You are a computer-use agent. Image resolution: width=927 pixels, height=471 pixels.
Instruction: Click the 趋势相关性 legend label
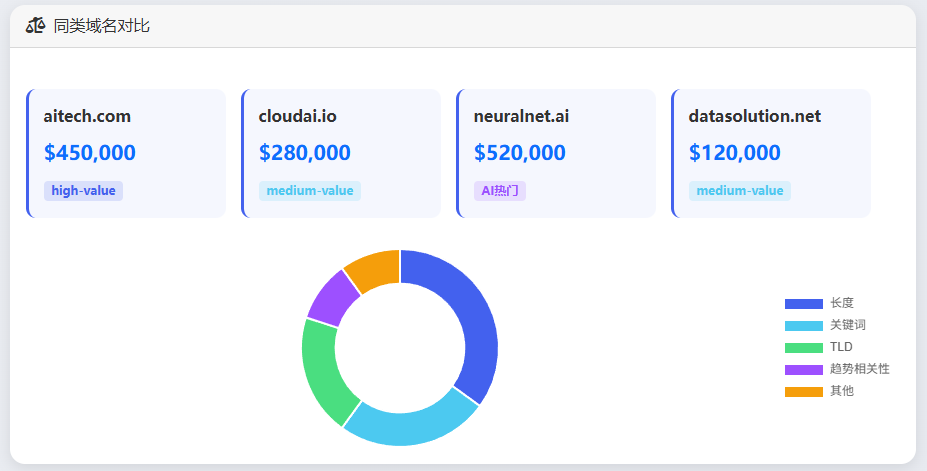point(860,369)
